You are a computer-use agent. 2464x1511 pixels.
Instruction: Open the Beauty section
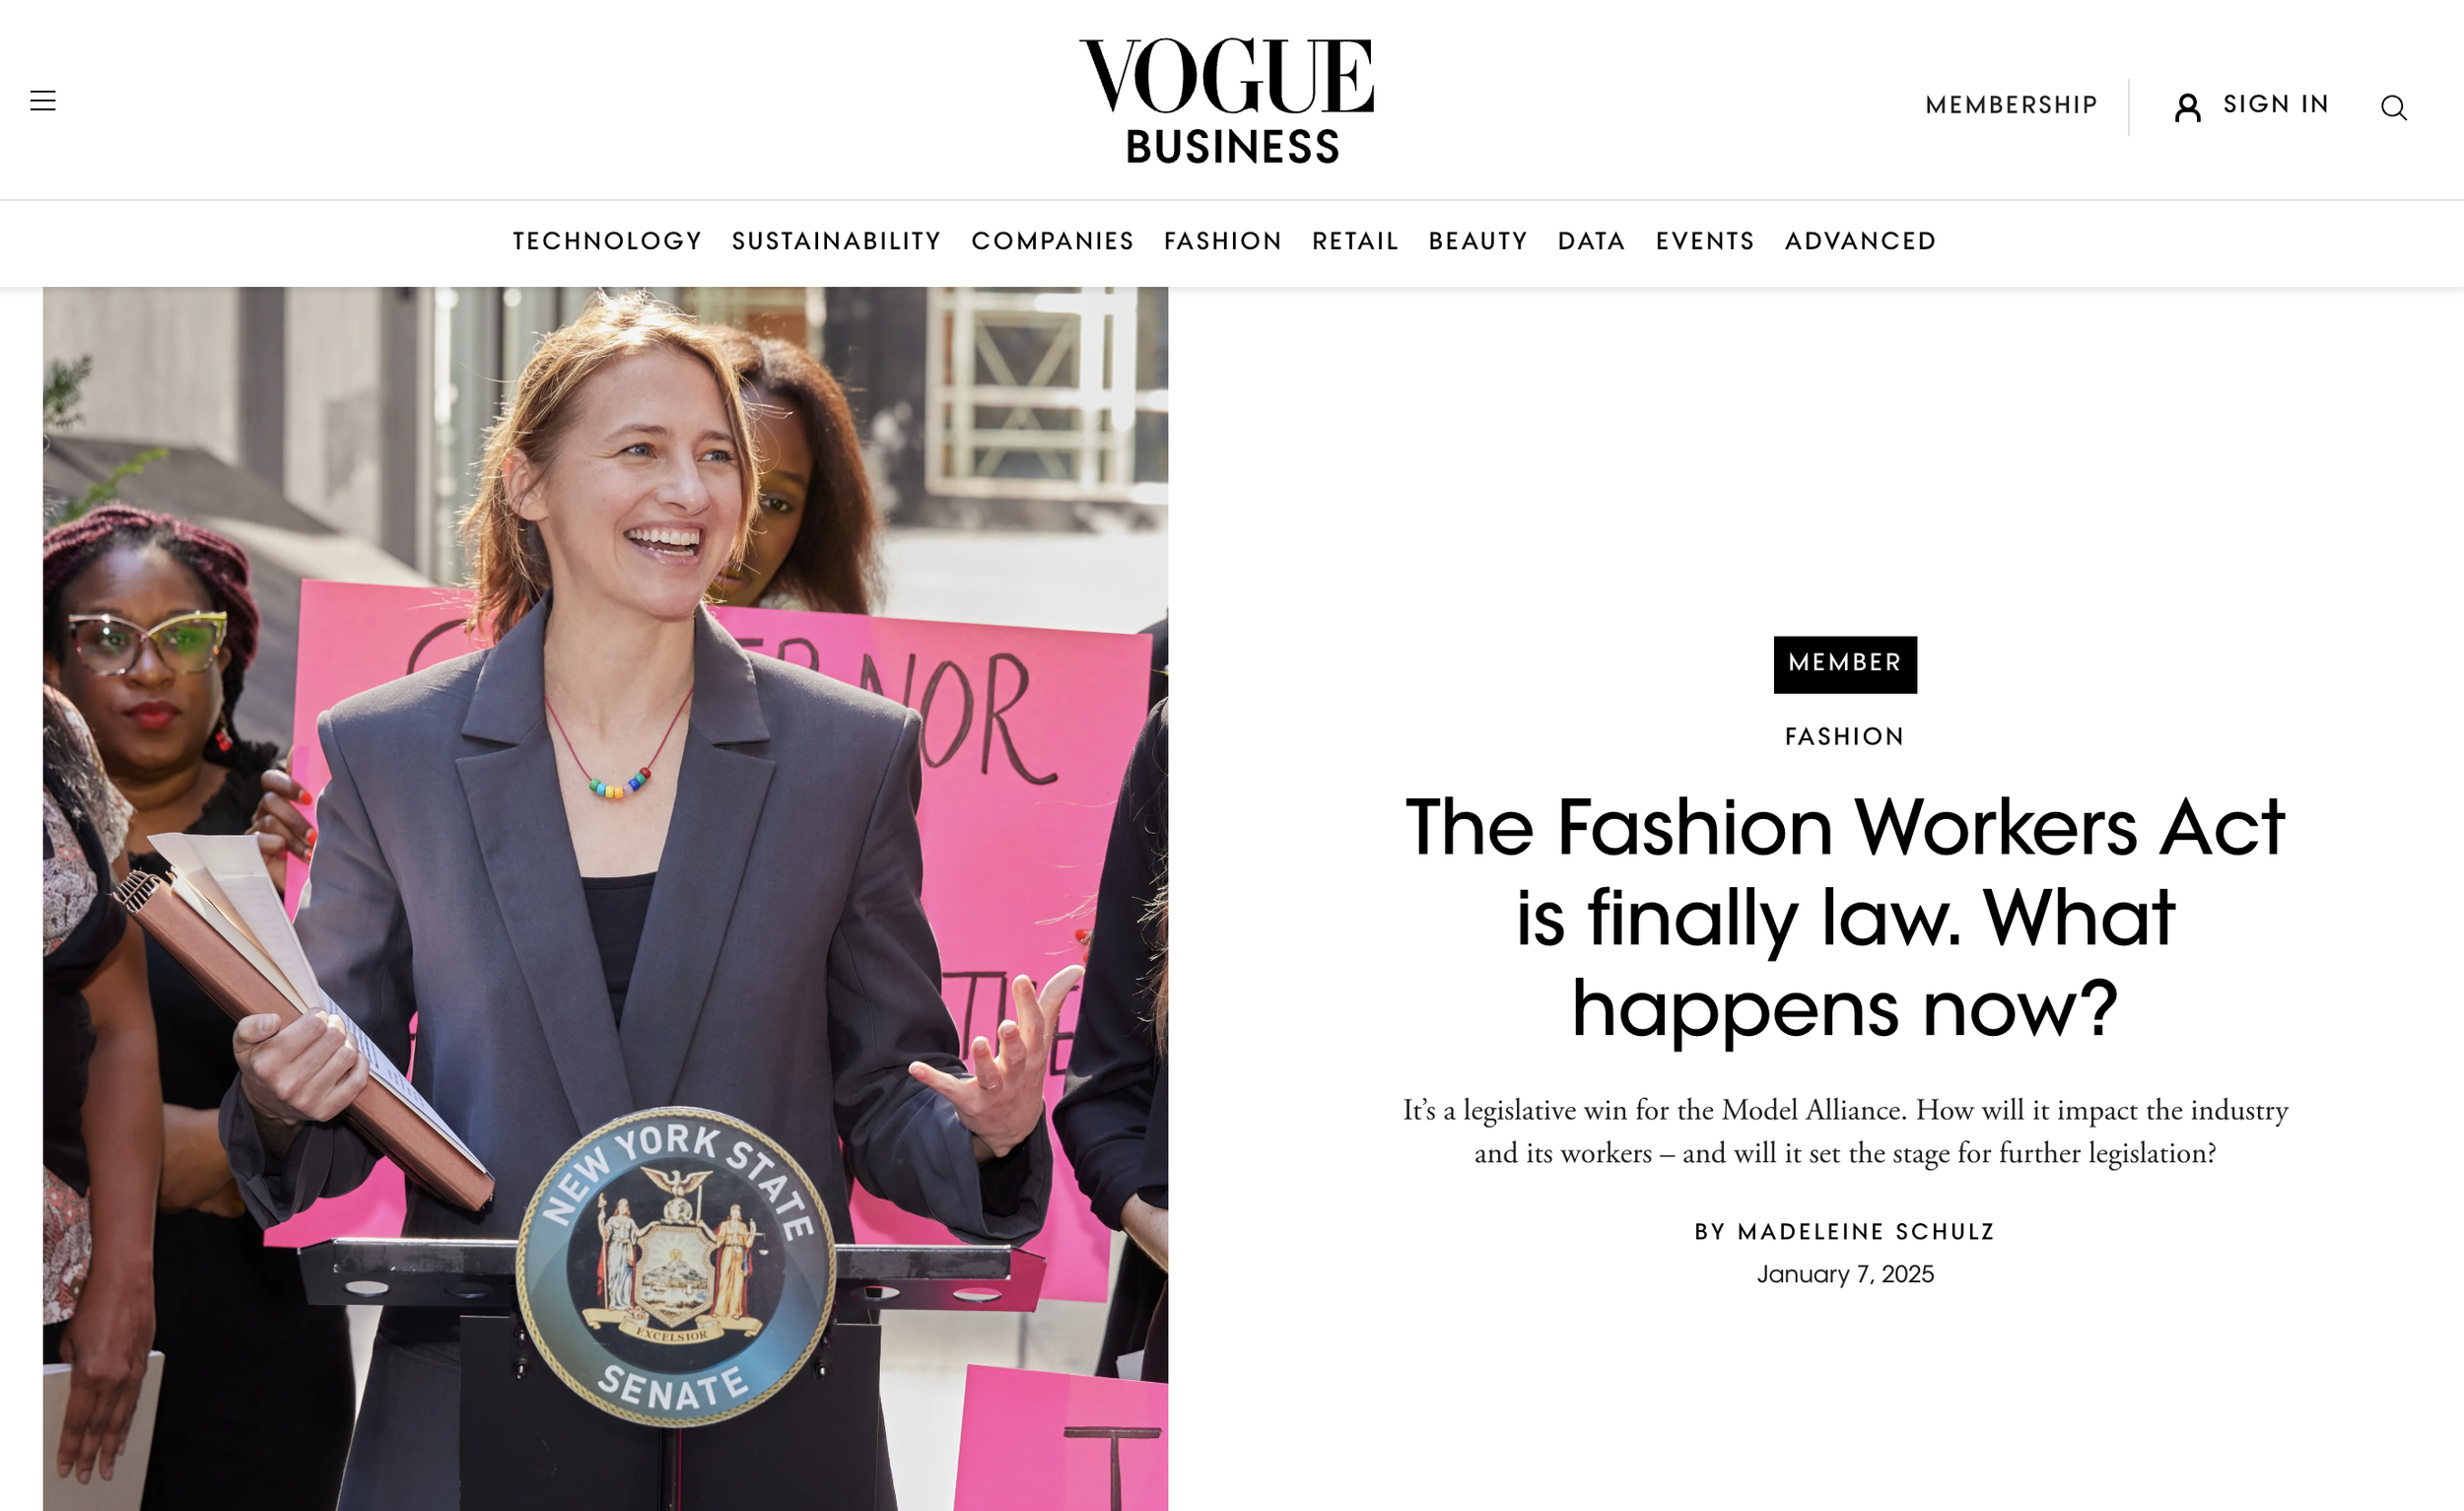tap(1477, 241)
